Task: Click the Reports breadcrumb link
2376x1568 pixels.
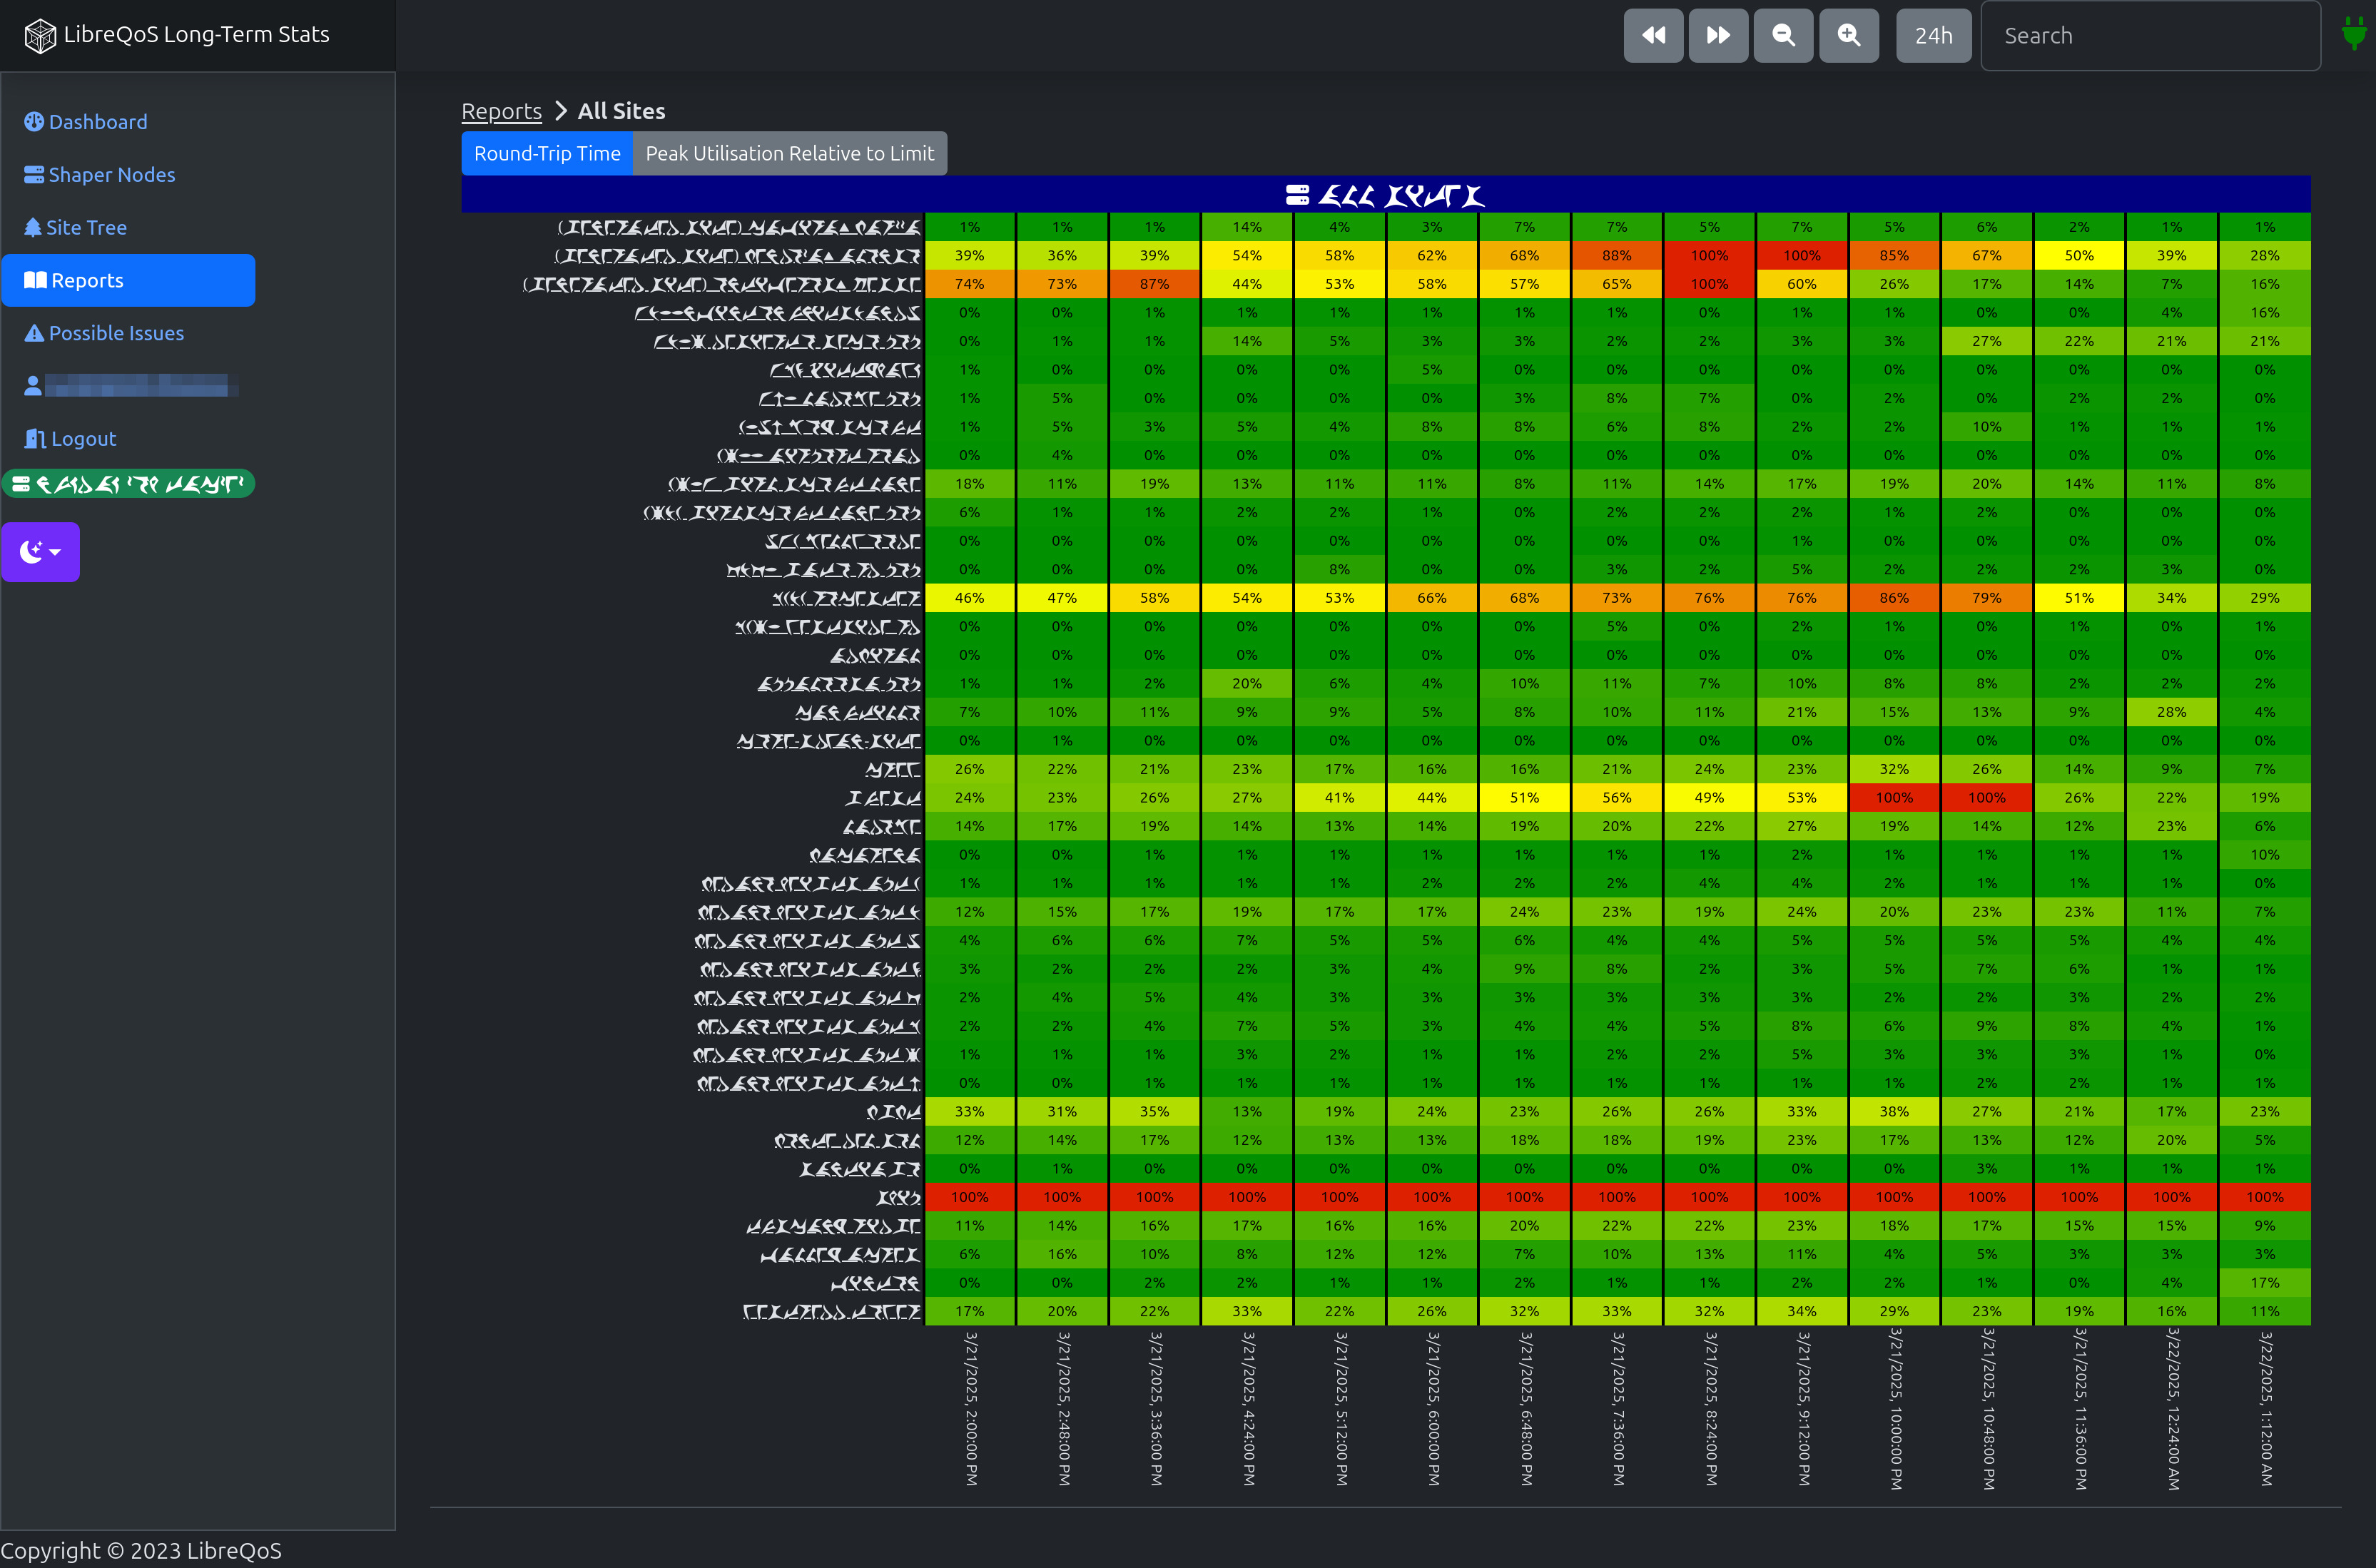Action: pos(501,111)
